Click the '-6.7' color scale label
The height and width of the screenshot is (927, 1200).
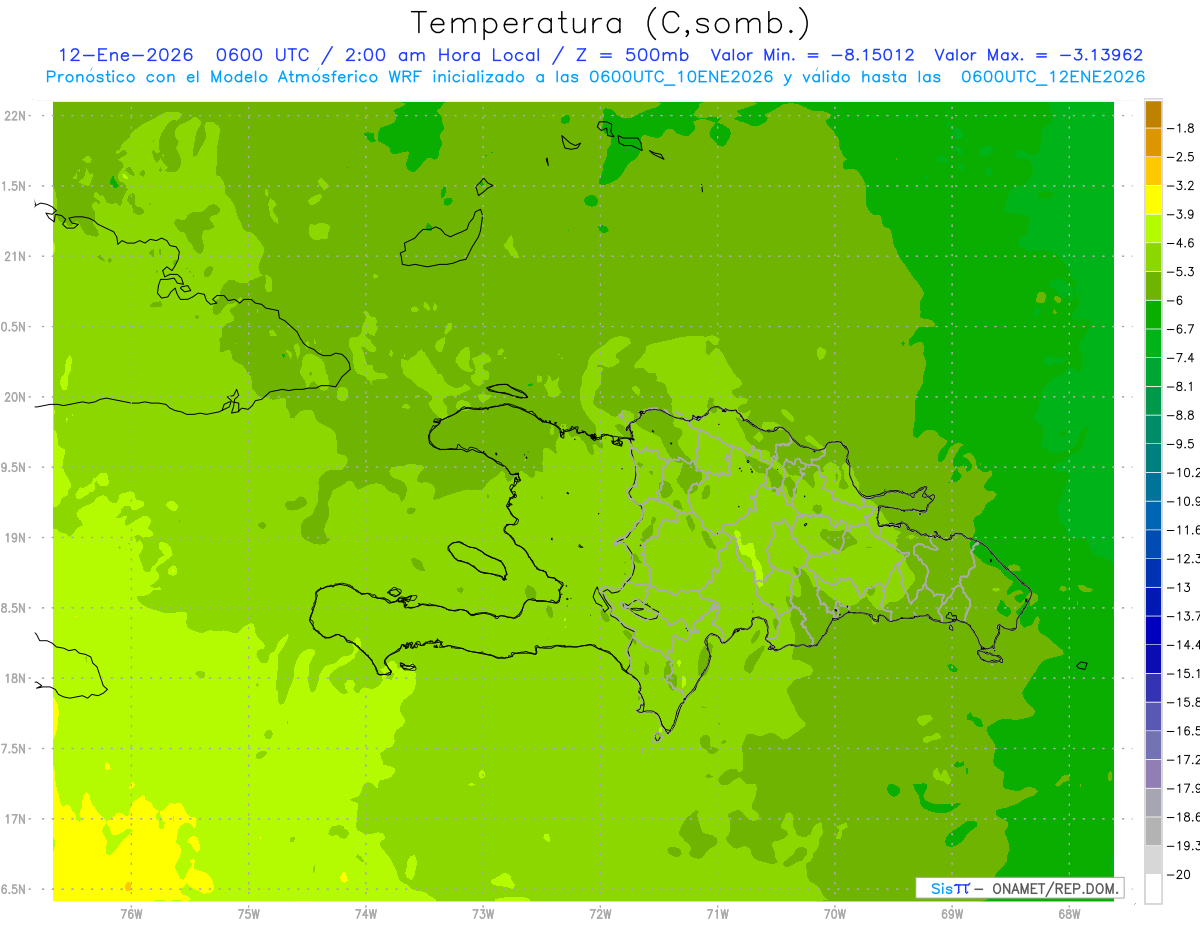click(1182, 329)
